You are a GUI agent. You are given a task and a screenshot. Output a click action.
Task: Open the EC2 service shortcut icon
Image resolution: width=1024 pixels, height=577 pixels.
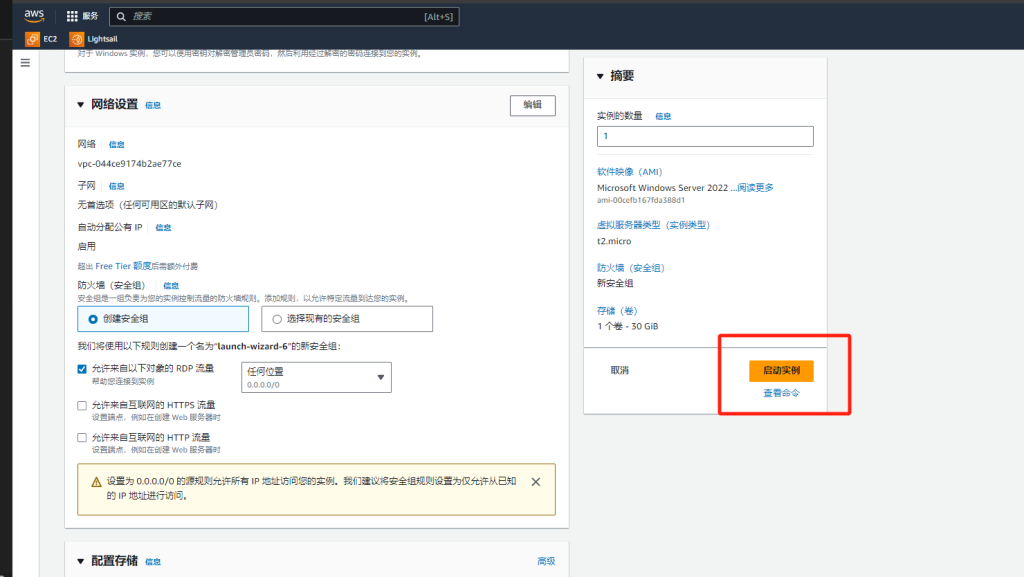pos(32,39)
